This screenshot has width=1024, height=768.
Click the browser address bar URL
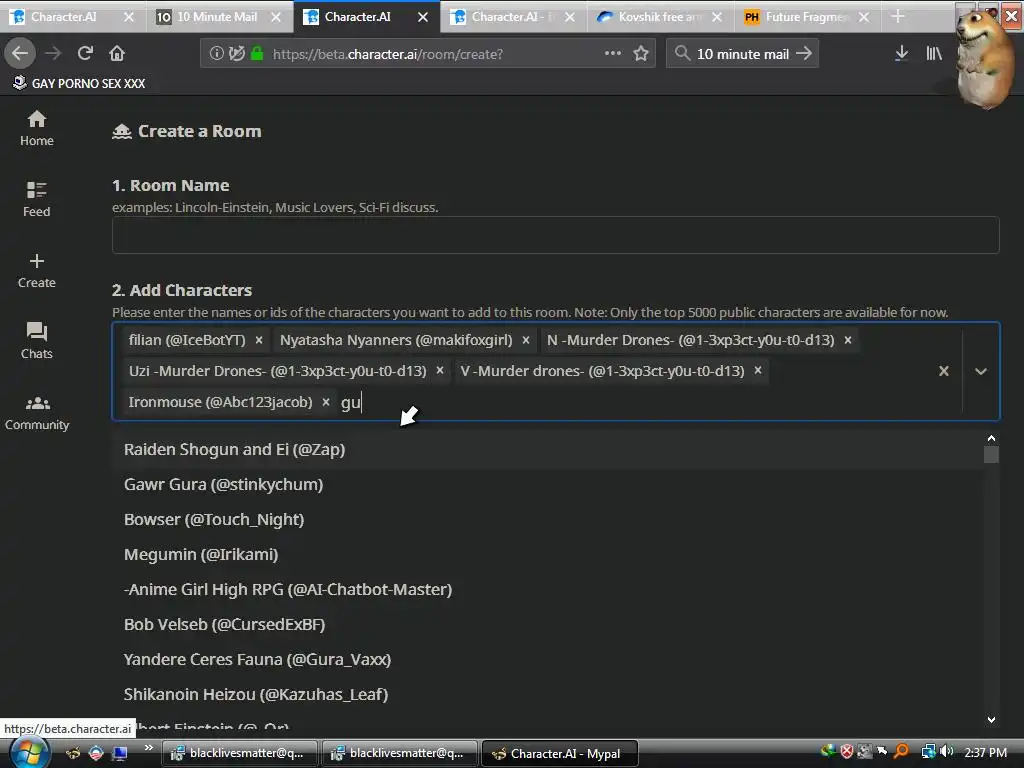point(388,54)
